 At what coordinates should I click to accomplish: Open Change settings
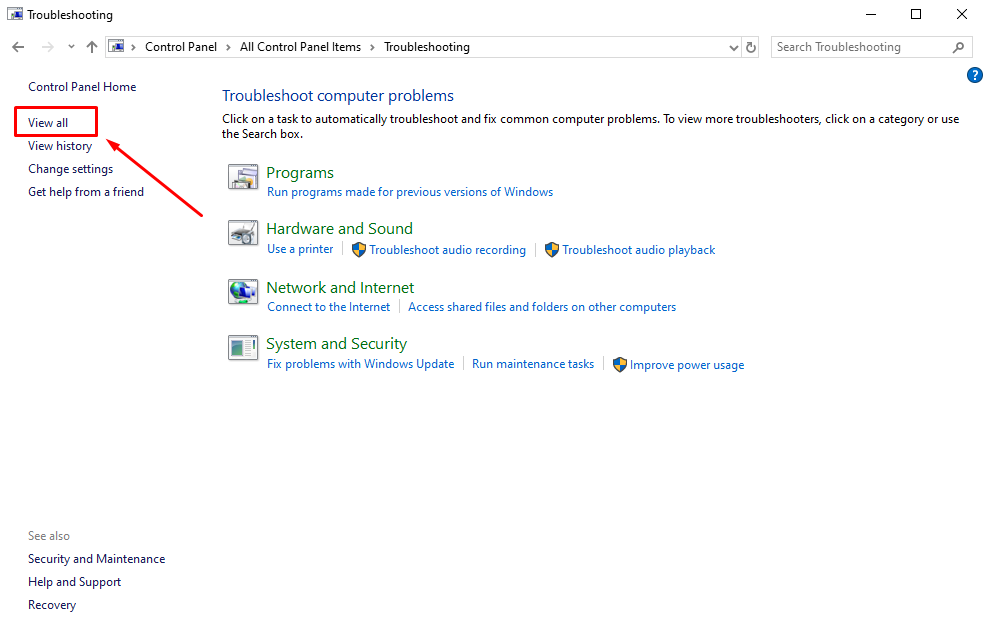(70, 169)
